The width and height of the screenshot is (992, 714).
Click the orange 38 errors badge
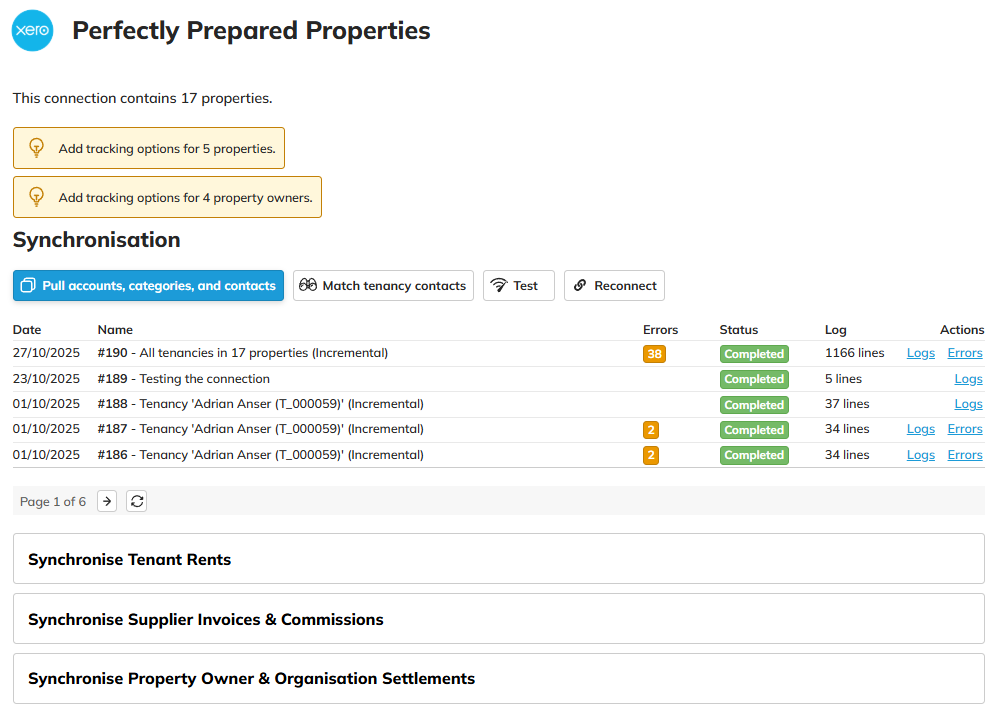[654, 354]
